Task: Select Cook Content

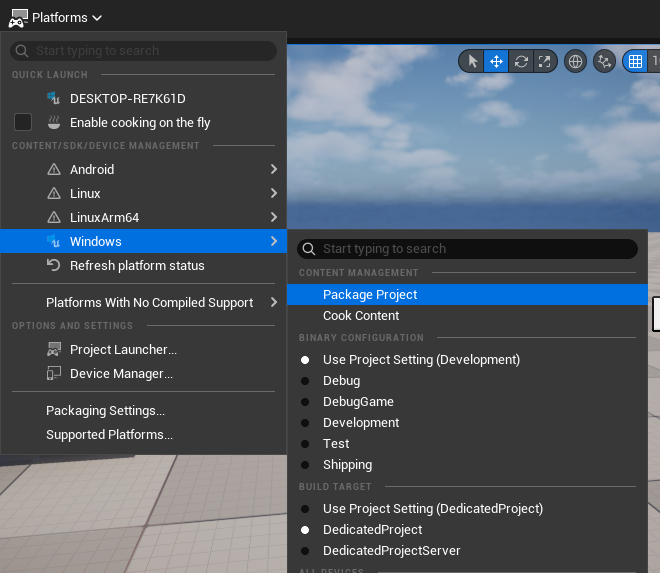Action: click(x=467, y=316)
